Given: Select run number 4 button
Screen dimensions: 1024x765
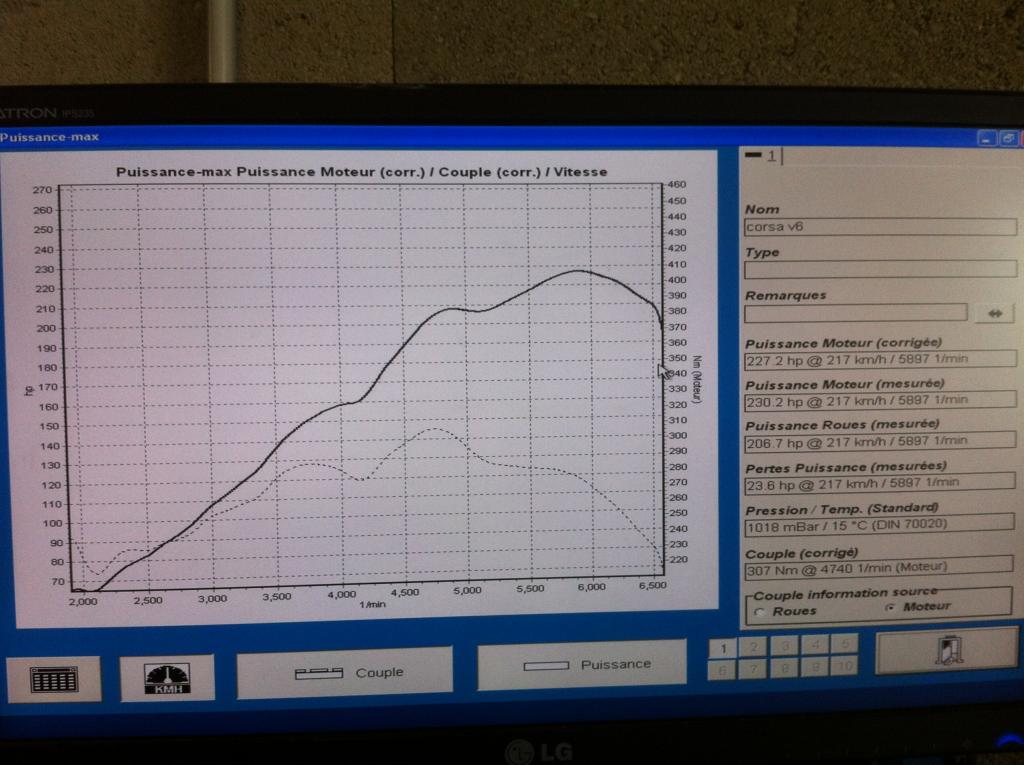Looking at the screenshot, I should (814, 645).
